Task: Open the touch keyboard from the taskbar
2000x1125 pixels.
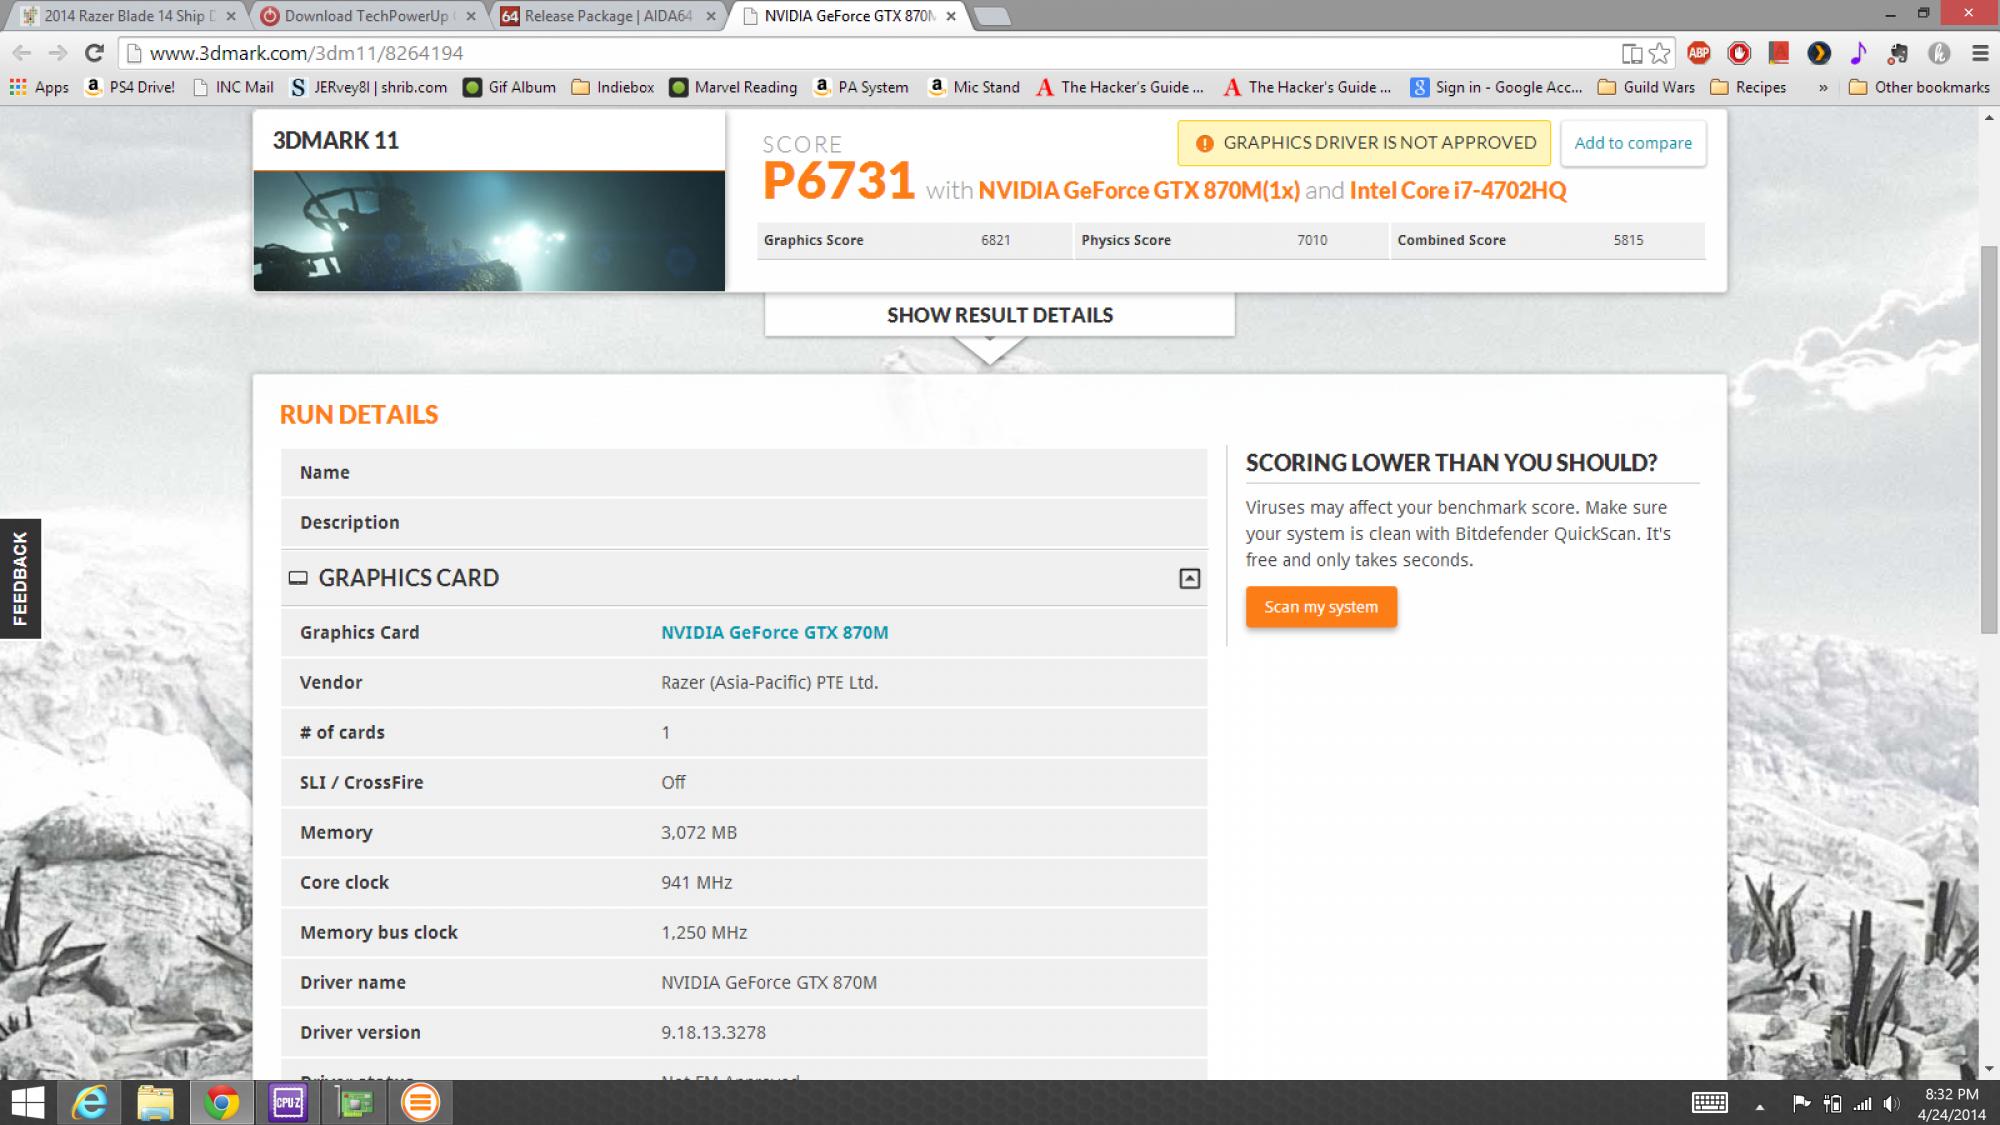Action: [1709, 1103]
